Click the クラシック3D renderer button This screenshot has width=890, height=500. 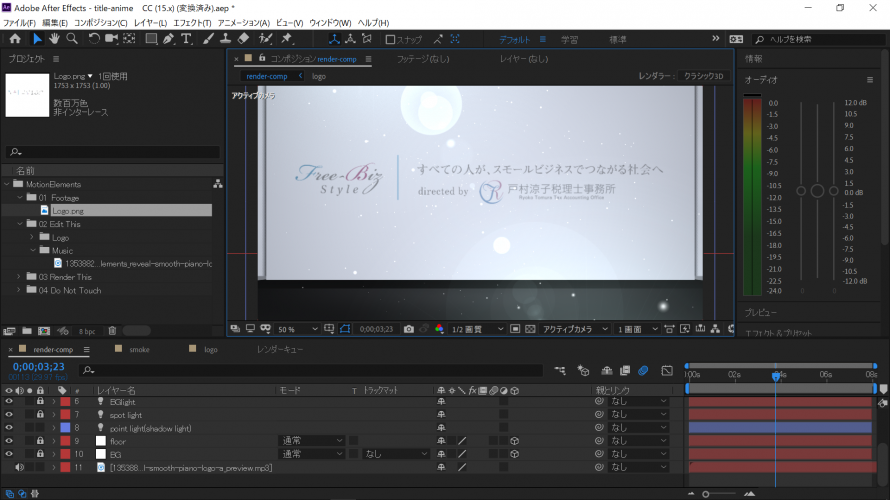click(x=704, y=76)
